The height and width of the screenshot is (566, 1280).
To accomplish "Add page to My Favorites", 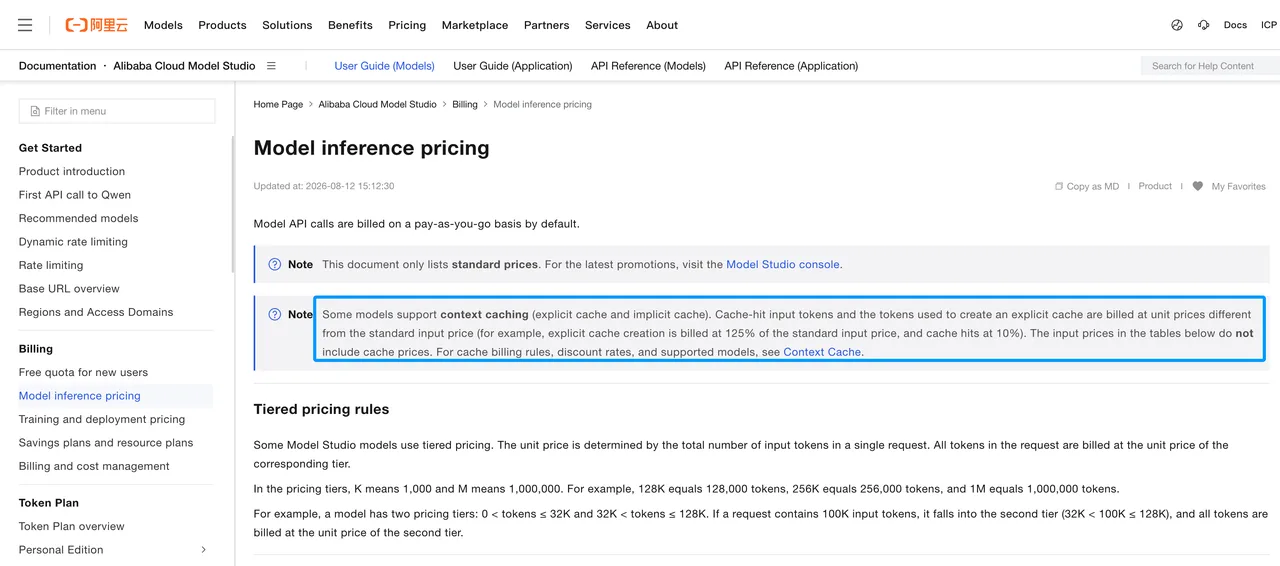I will point(1239,186).
